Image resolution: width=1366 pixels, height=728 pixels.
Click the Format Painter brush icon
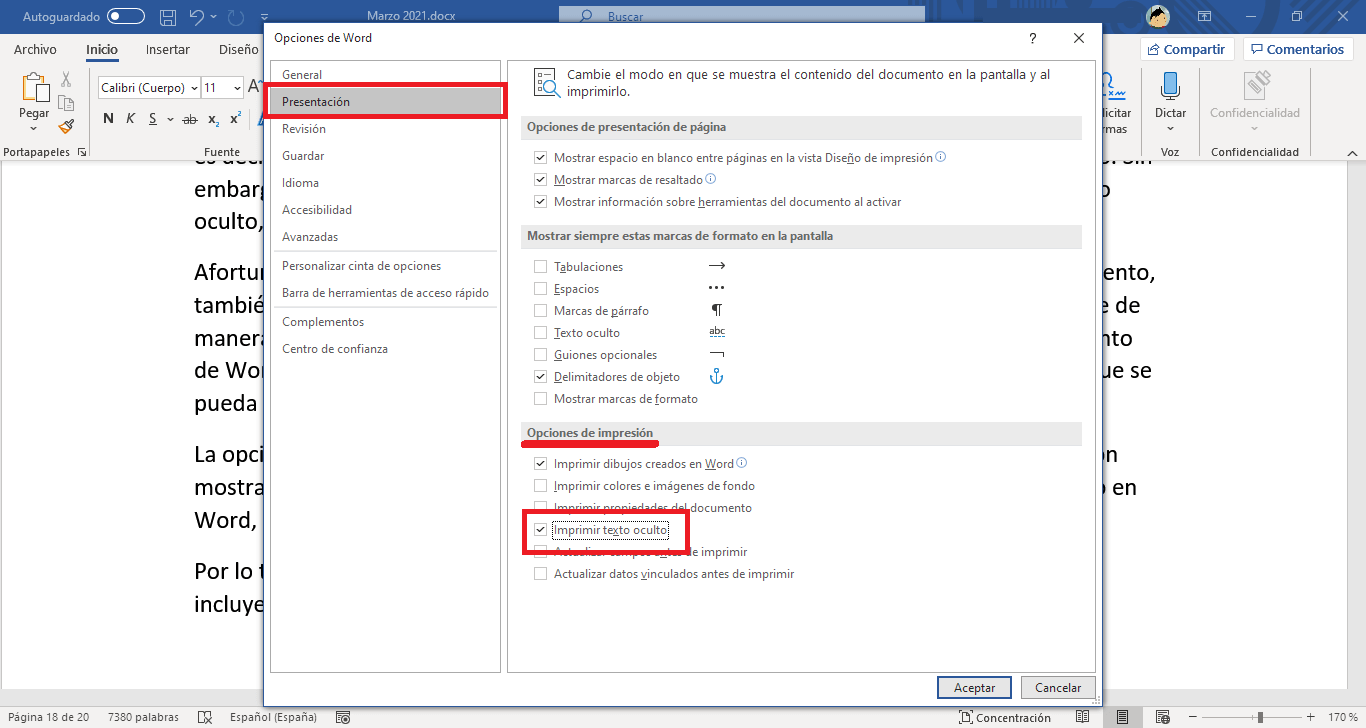coord(66,126)
